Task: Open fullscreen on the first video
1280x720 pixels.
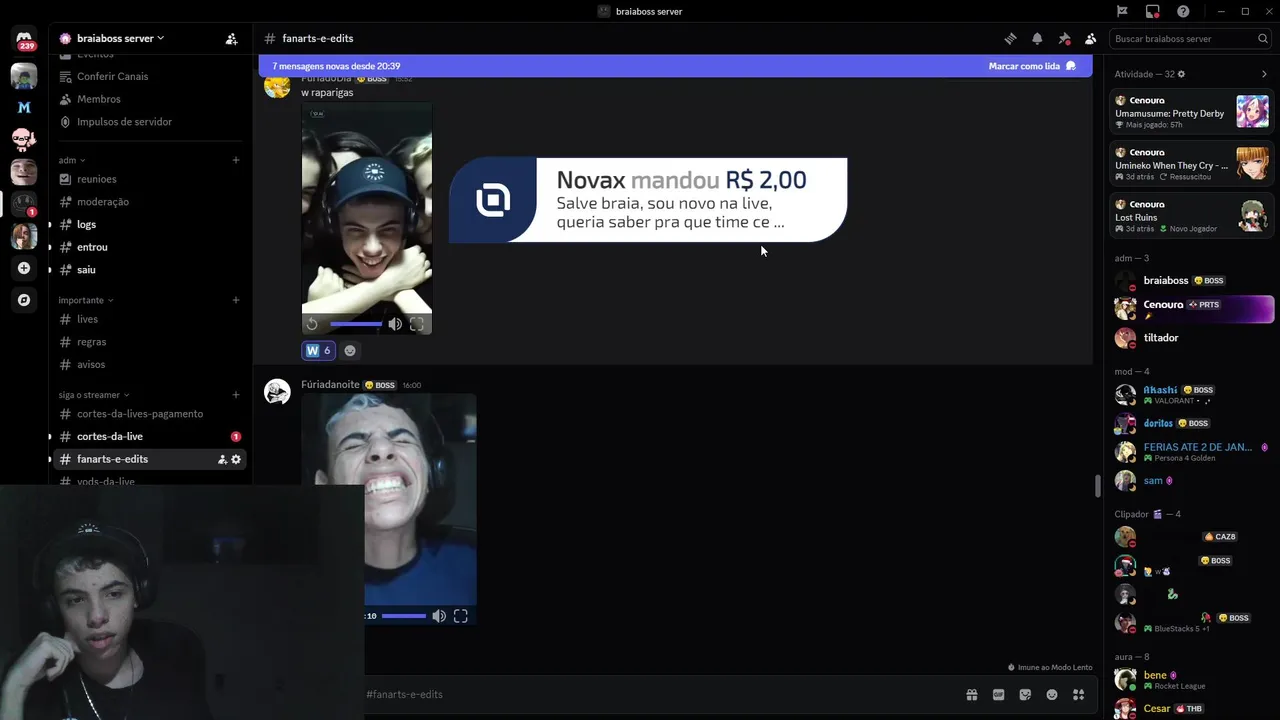Action: (x=417, y=324)
